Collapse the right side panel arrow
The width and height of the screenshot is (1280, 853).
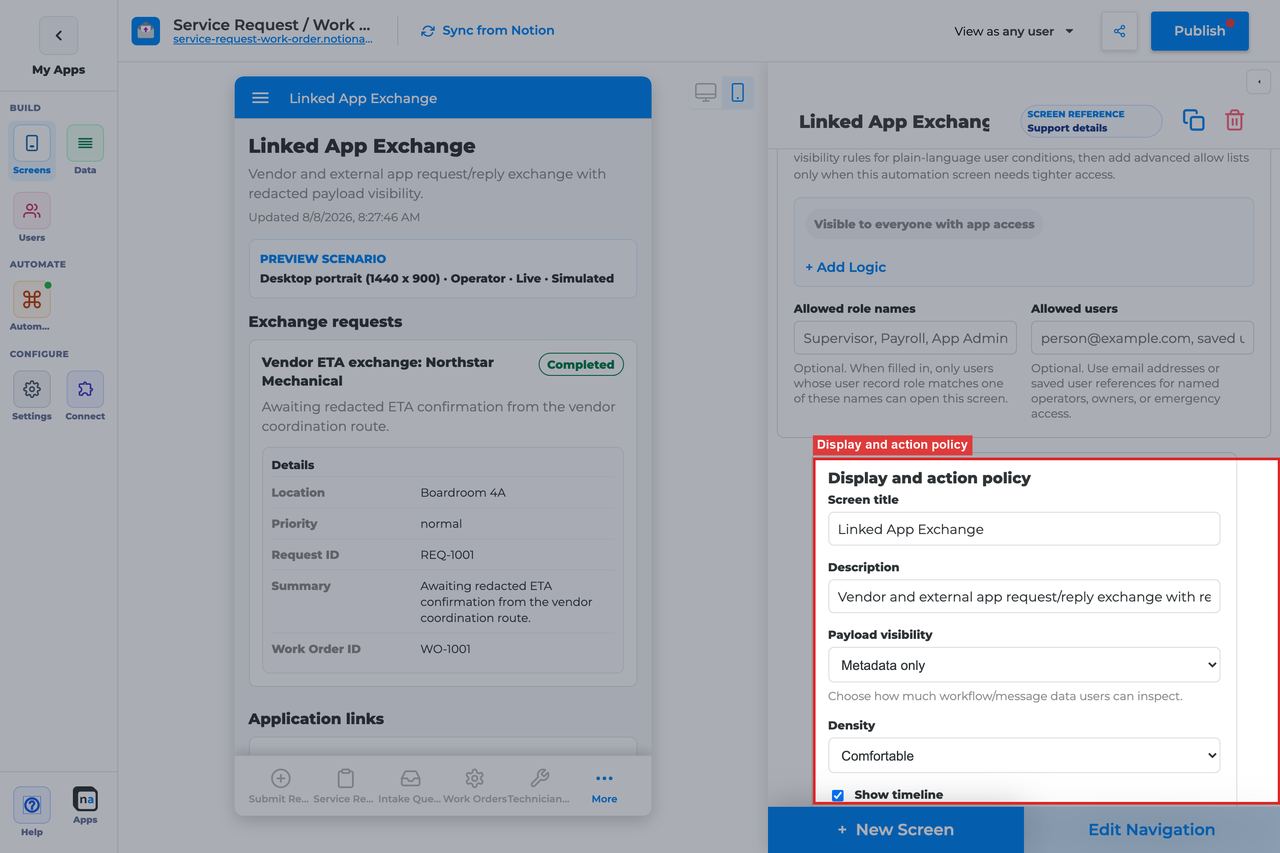(x=1258, y=82)
